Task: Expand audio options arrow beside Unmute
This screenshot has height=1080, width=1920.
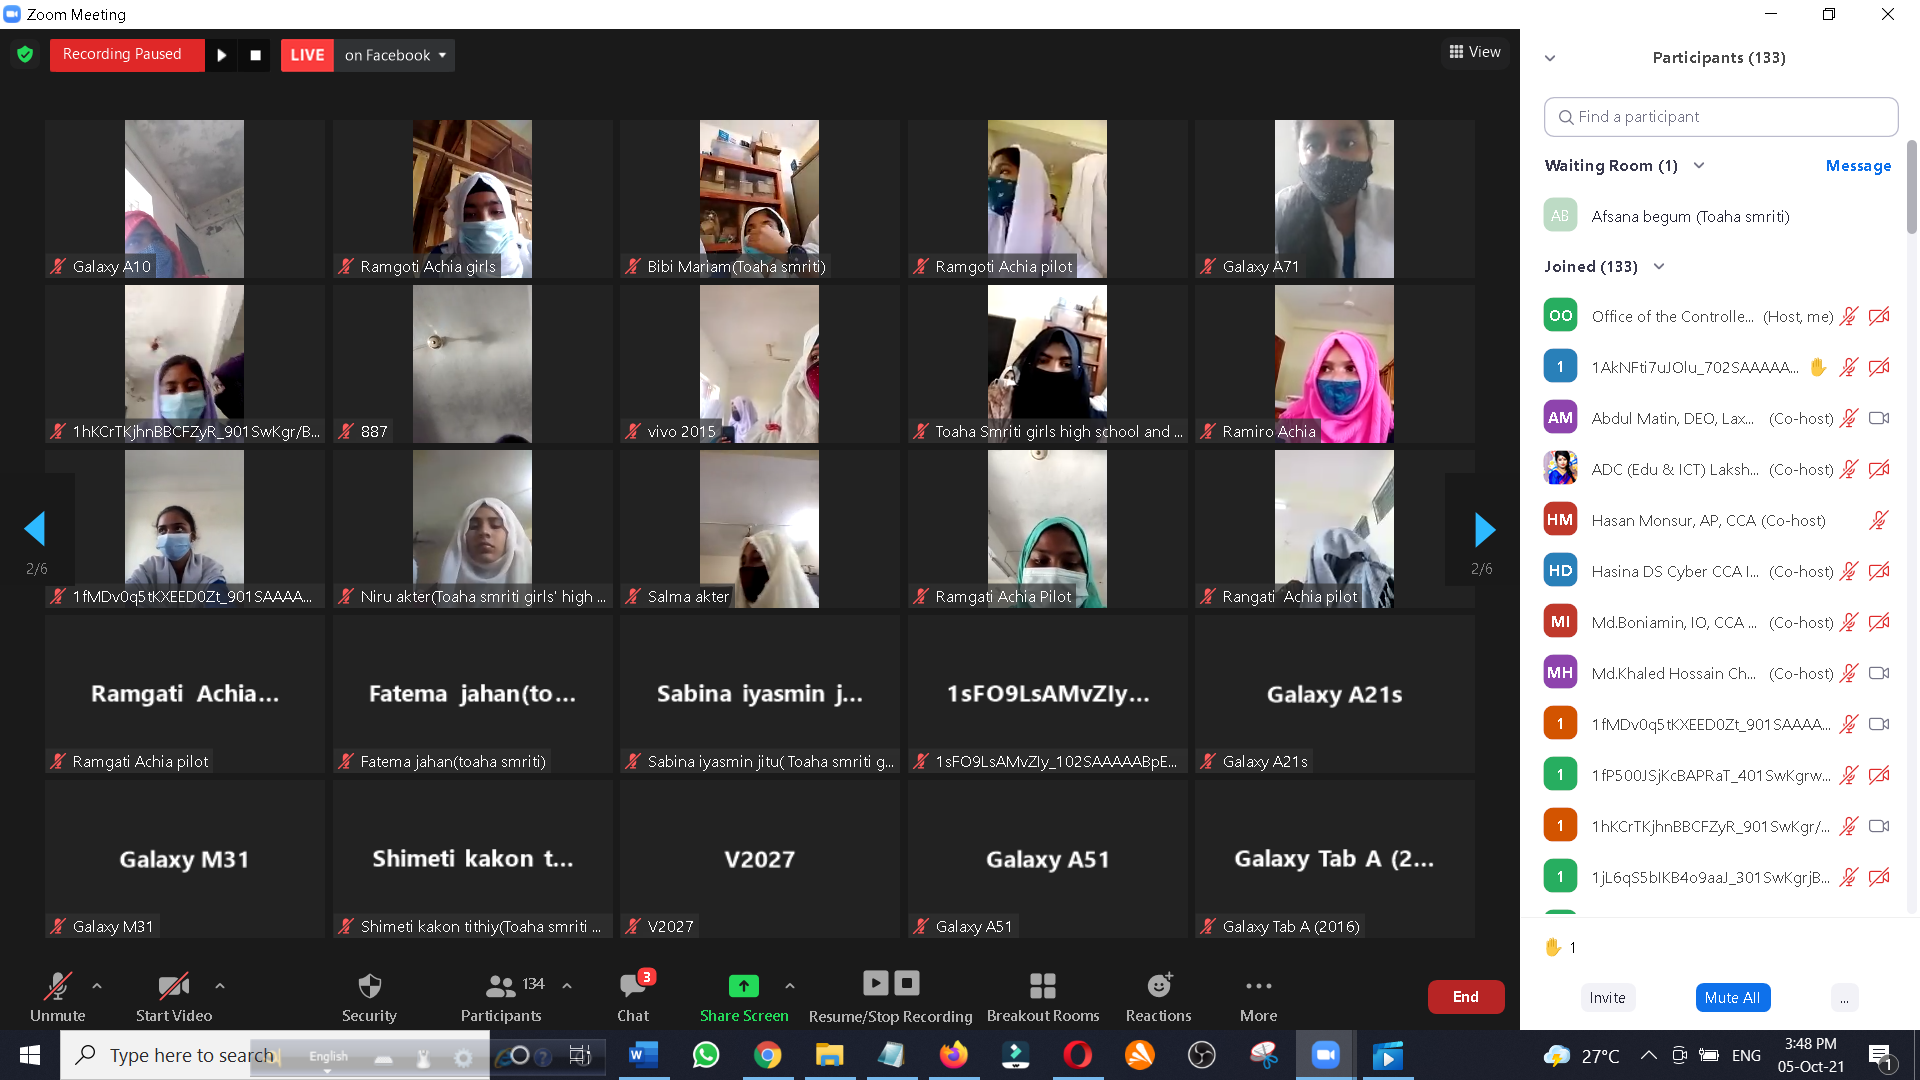Action: (97, 986)
